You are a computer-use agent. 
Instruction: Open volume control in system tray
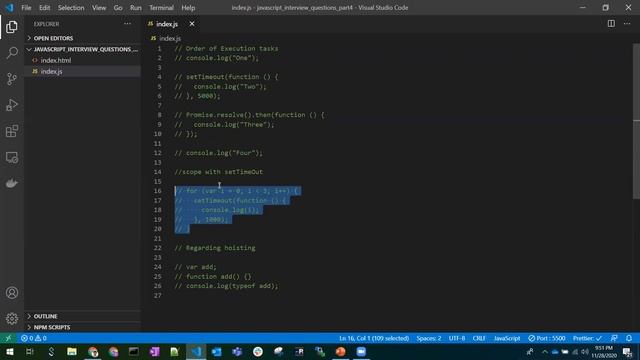(584, 352)
